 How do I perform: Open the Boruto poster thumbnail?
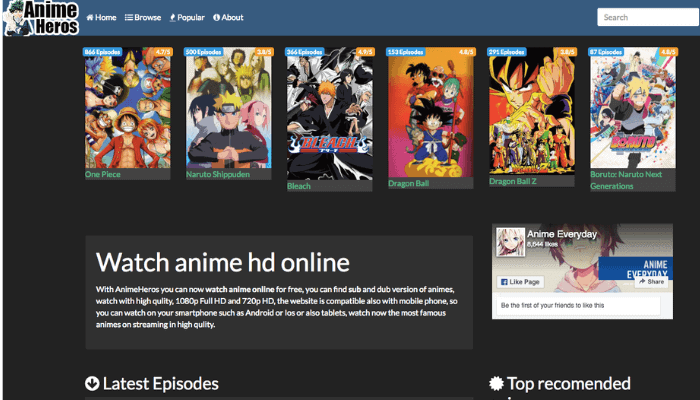(x=633, y=108)
